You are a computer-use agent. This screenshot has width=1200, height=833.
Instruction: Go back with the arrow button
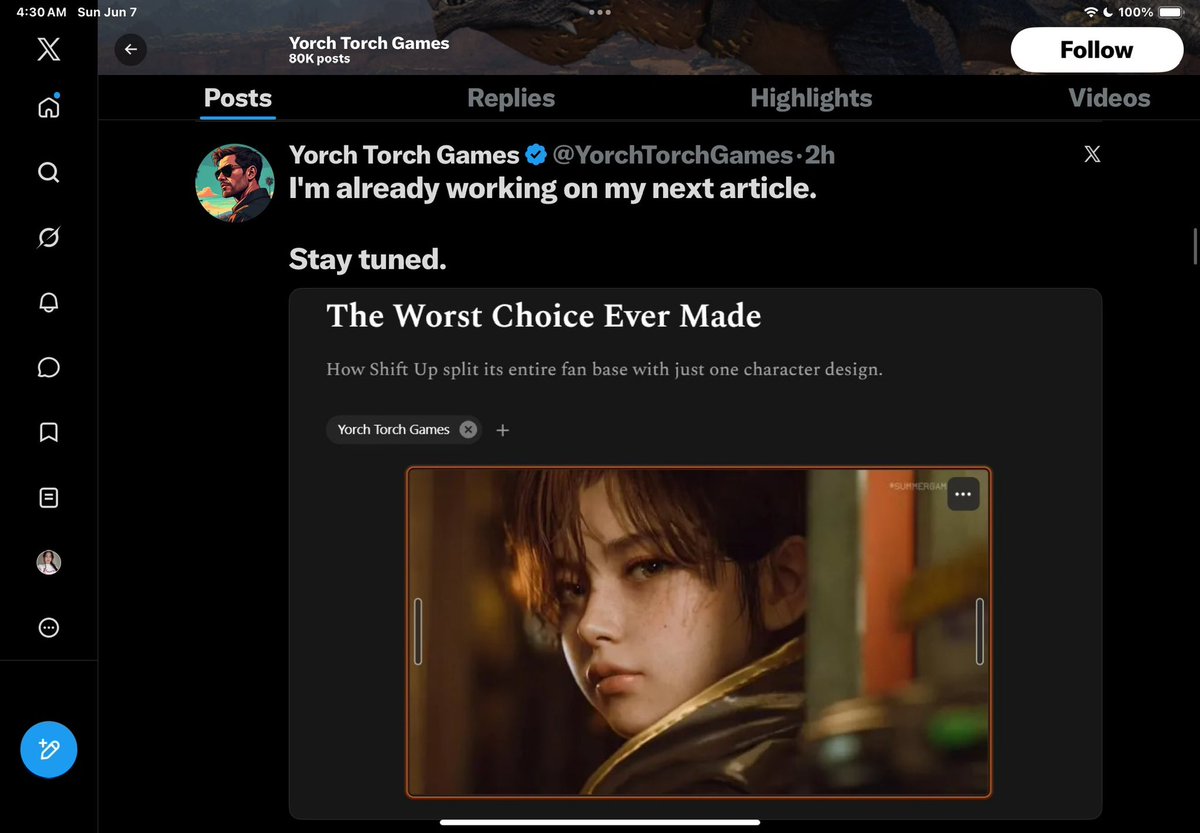click(130, 50)
